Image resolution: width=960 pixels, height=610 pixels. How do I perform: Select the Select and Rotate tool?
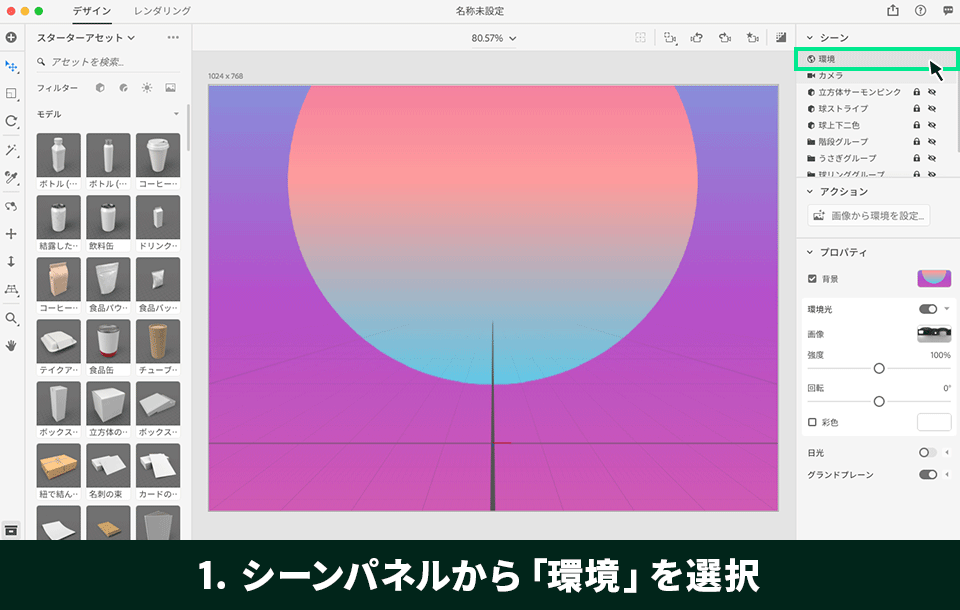pos(11,121)
